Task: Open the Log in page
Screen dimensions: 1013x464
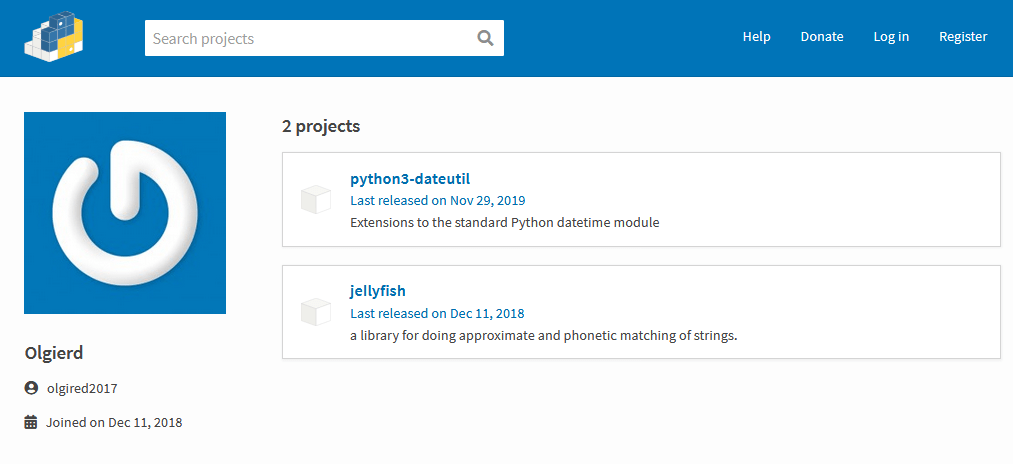Action: tap(891, 37)
